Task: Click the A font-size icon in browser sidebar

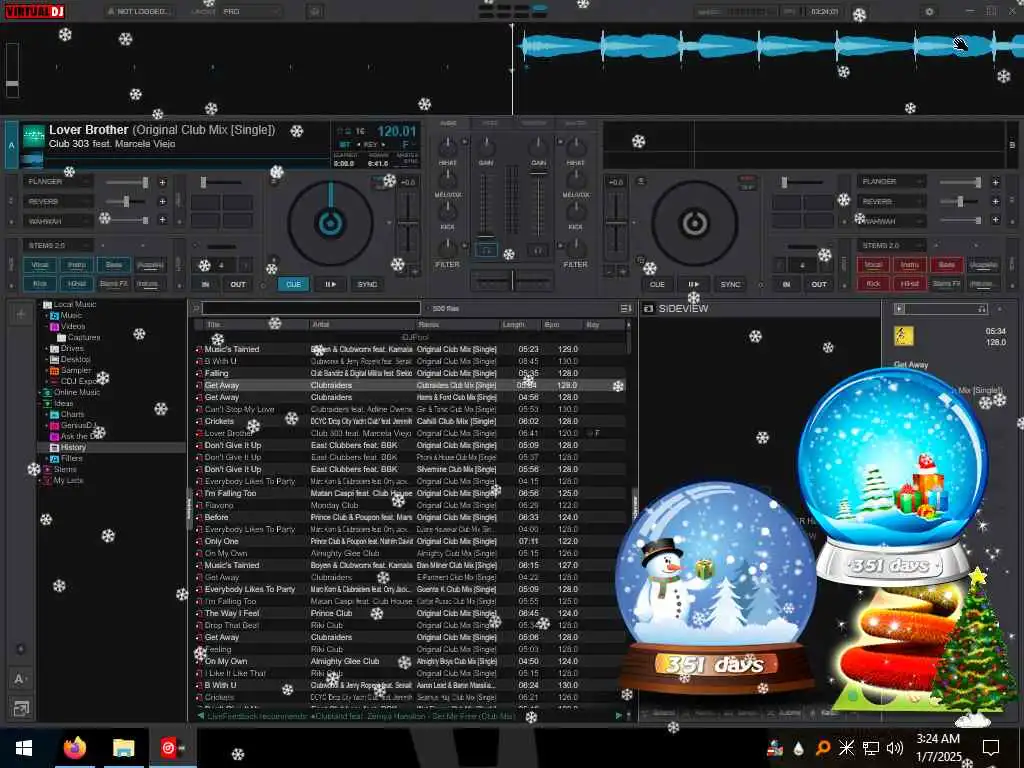Action: coord(20,679)
